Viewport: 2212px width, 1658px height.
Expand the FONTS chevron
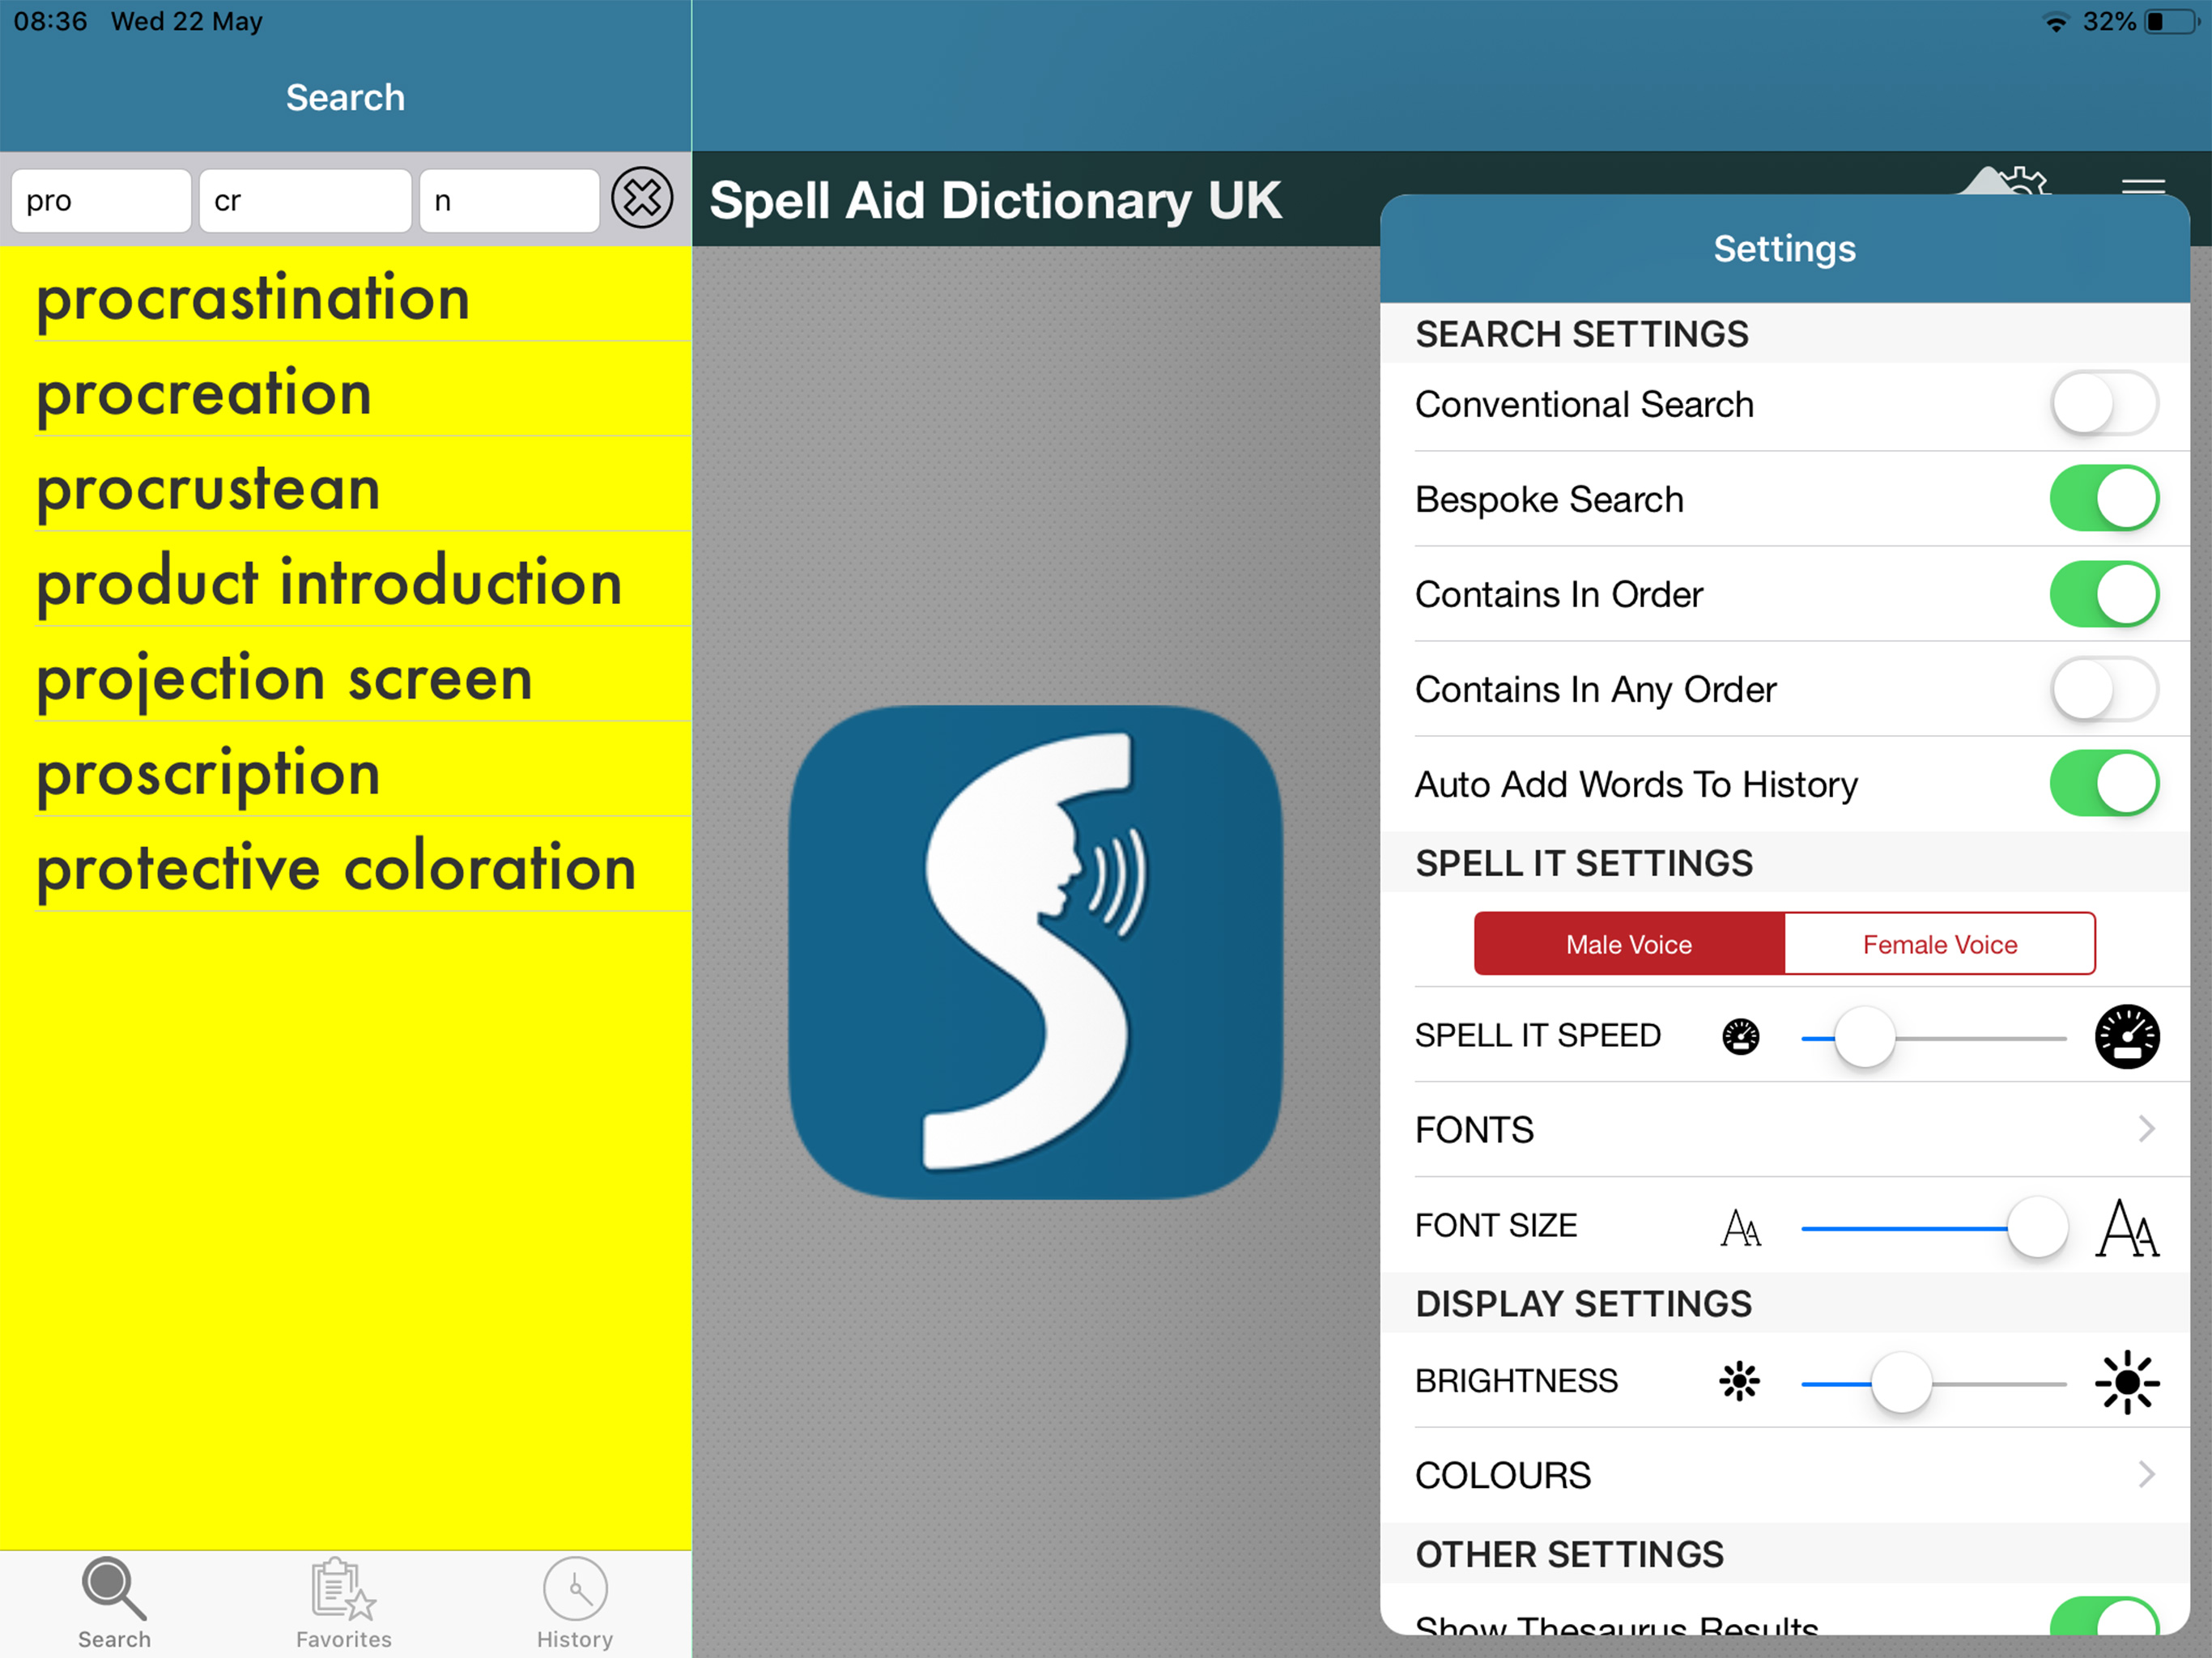tap(2146, 1129)
